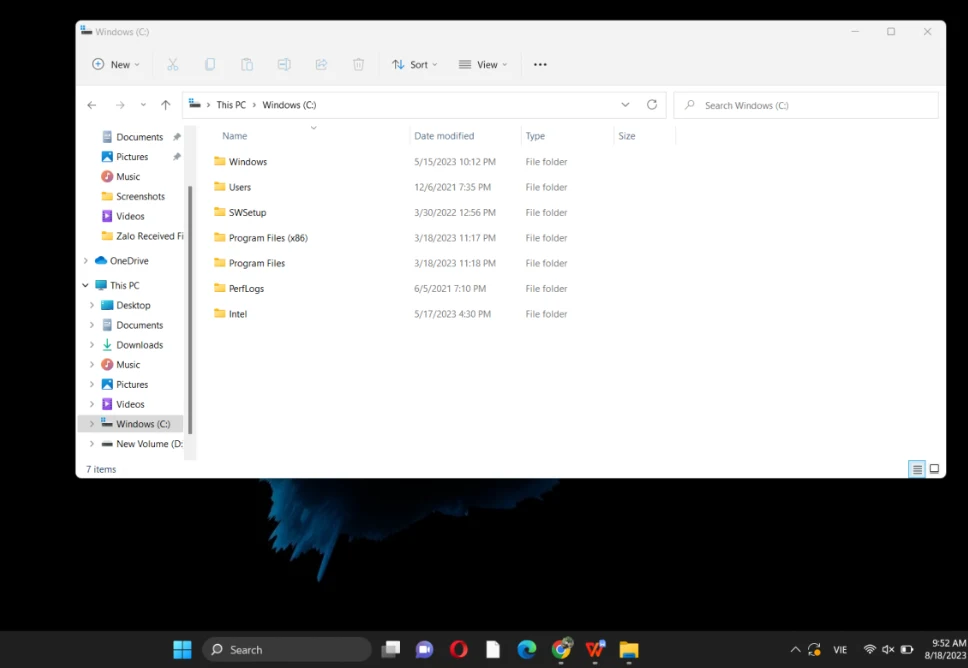Open pinned Documents in Quick access

click(x=140, y=137)
